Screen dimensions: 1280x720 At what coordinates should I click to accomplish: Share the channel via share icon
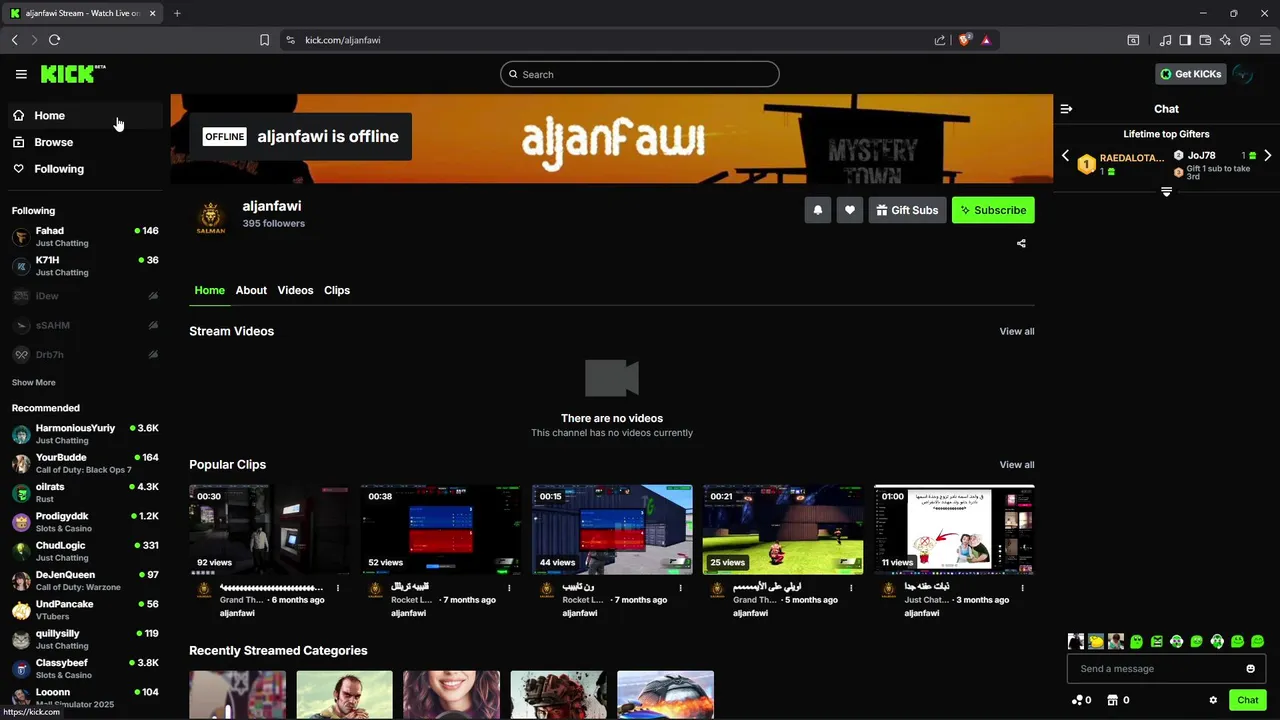[1021, 243]
